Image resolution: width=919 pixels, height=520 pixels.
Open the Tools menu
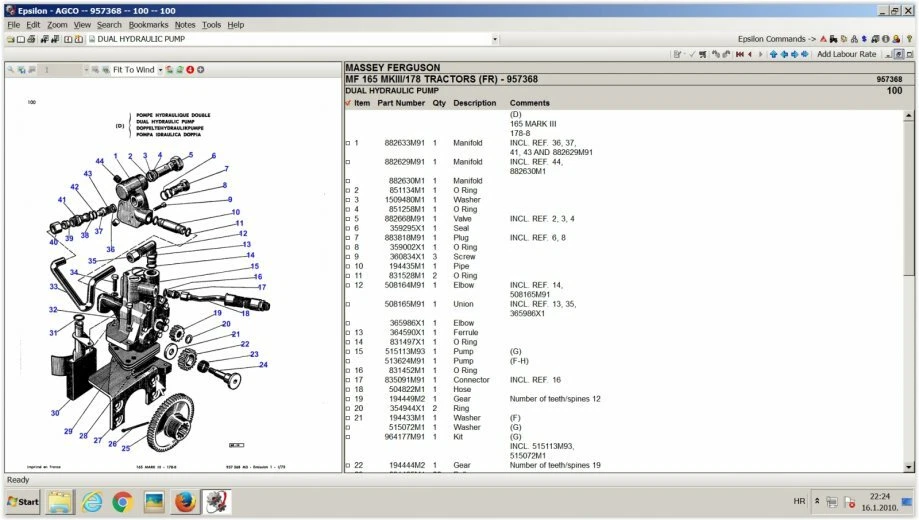[211, 25]
